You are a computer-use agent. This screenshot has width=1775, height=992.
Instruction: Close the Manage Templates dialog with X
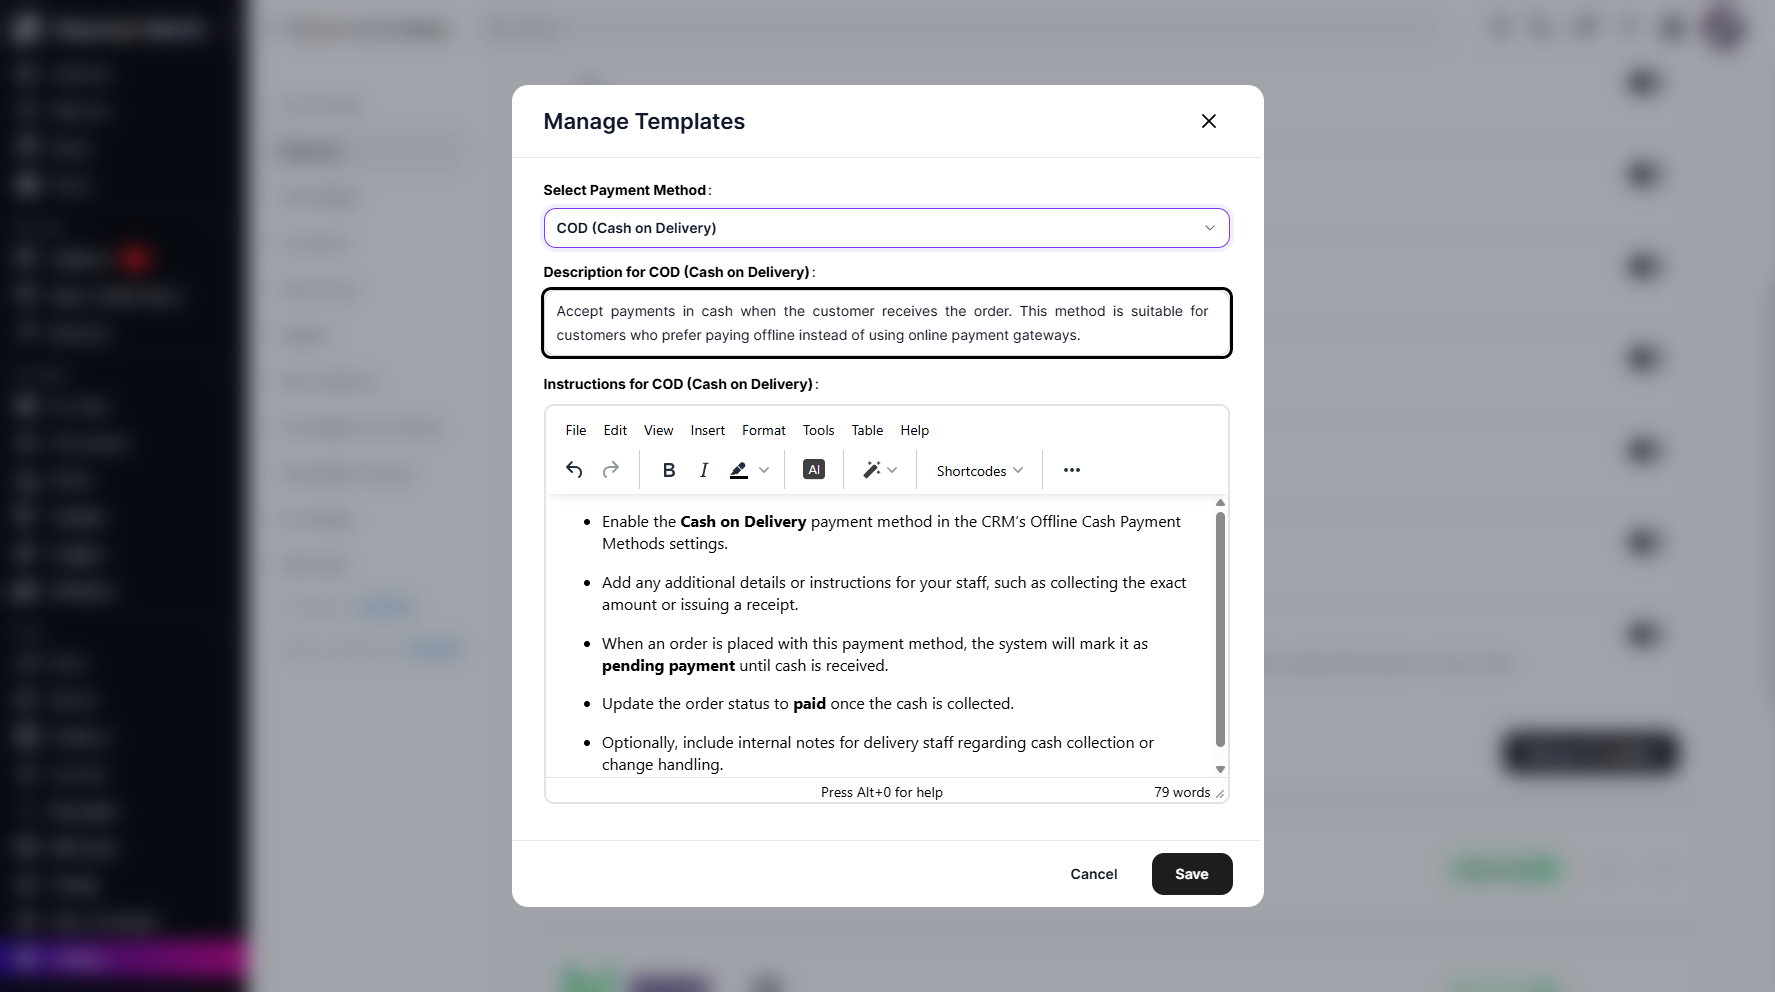1209,121
